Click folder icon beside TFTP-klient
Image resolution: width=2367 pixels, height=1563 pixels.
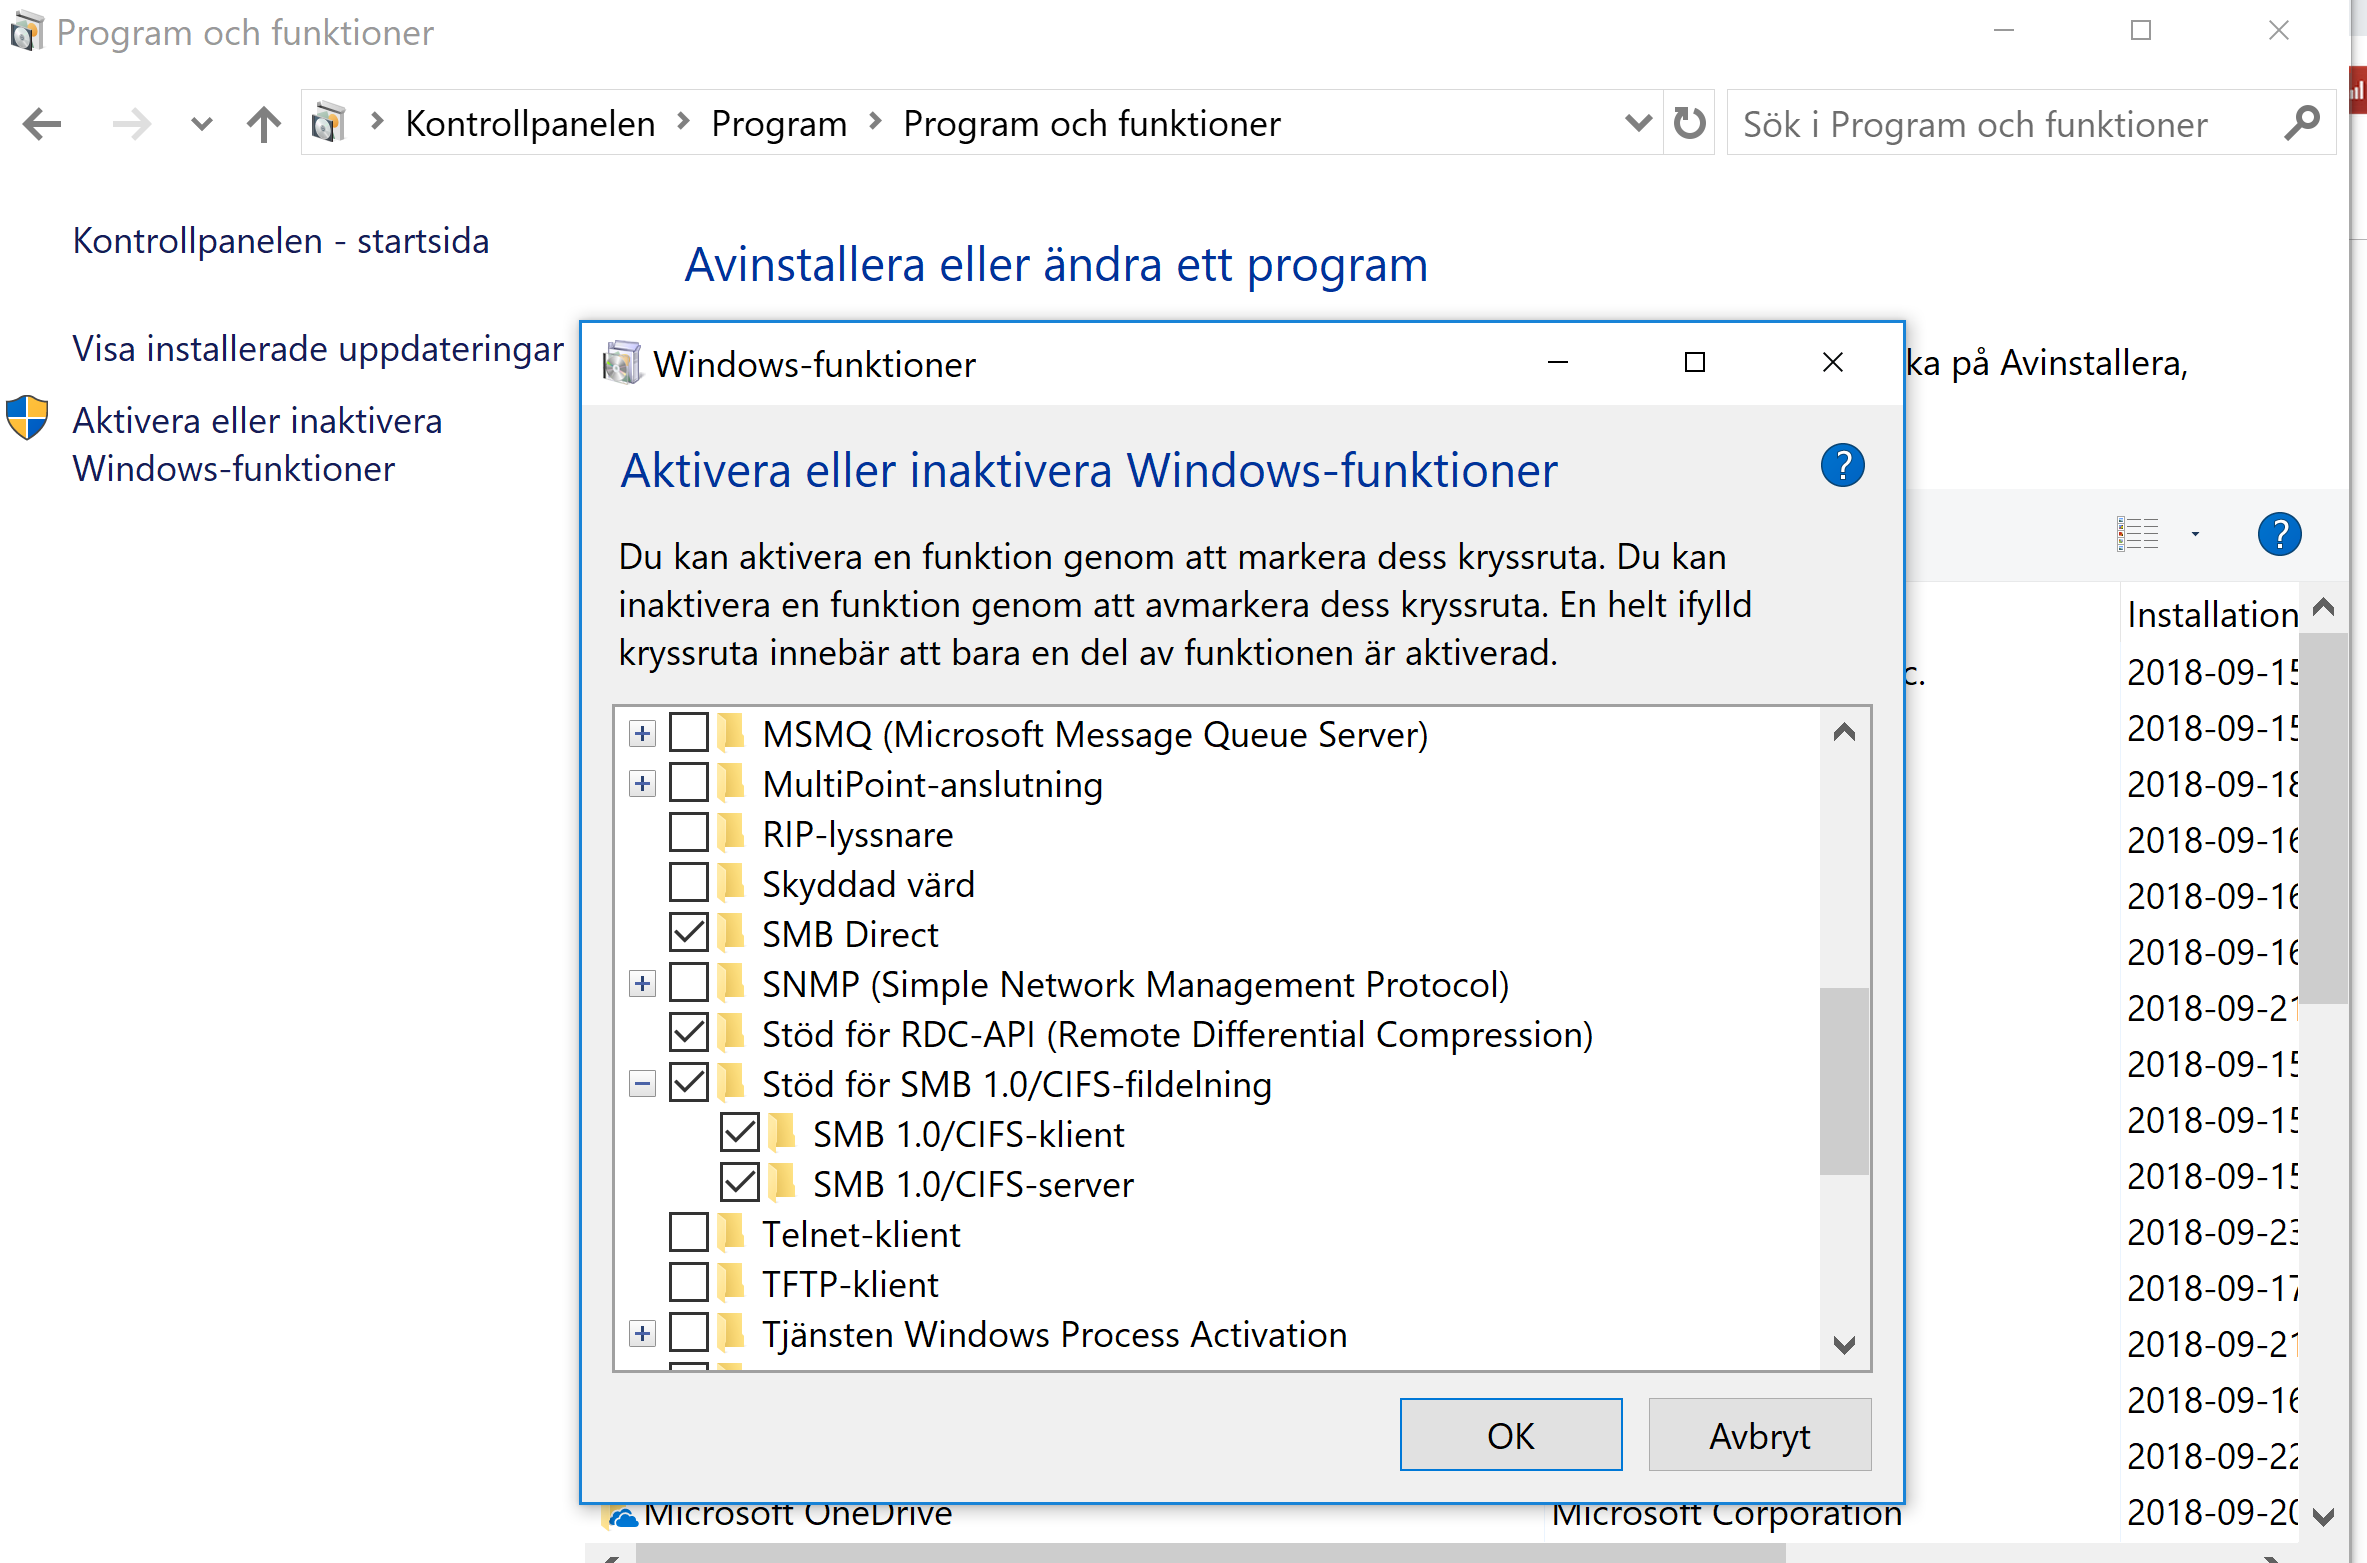[732, 1283]
